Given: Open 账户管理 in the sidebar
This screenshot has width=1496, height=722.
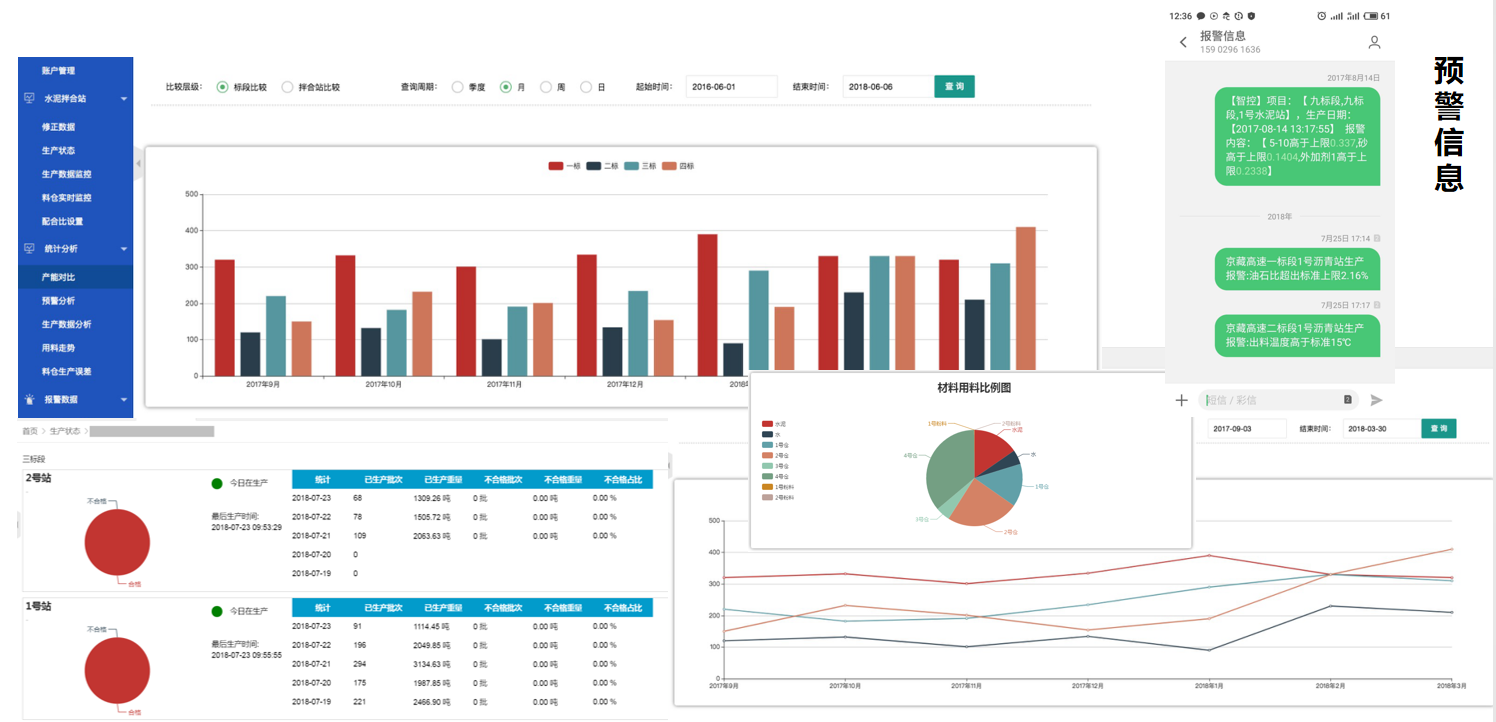Looking at the screenshot, I should pyautogui.click(x=58, y=71).
